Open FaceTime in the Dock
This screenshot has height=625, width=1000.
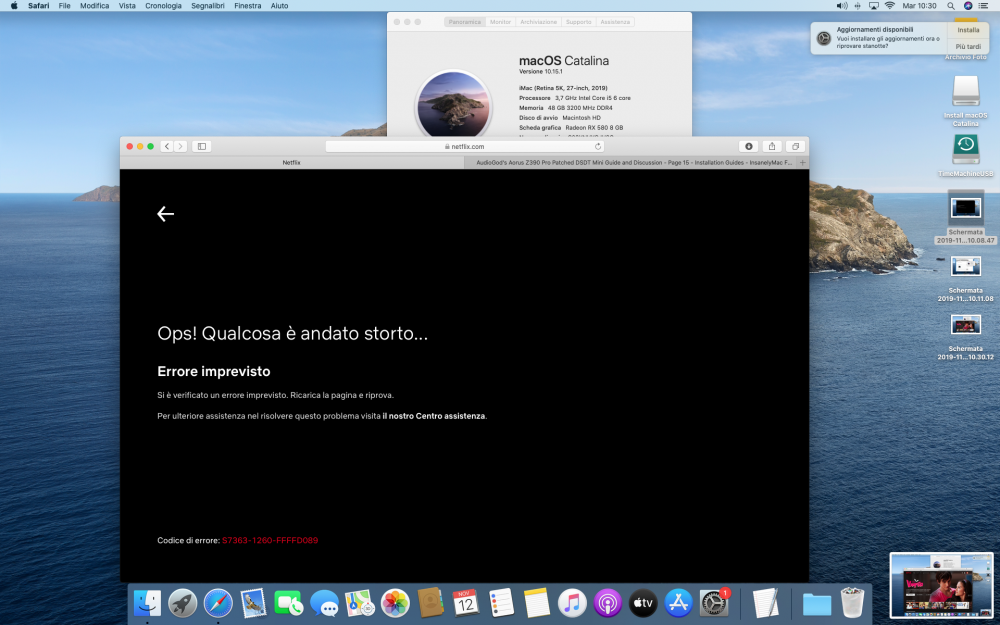pyautogui.click(x=289, y=602)
